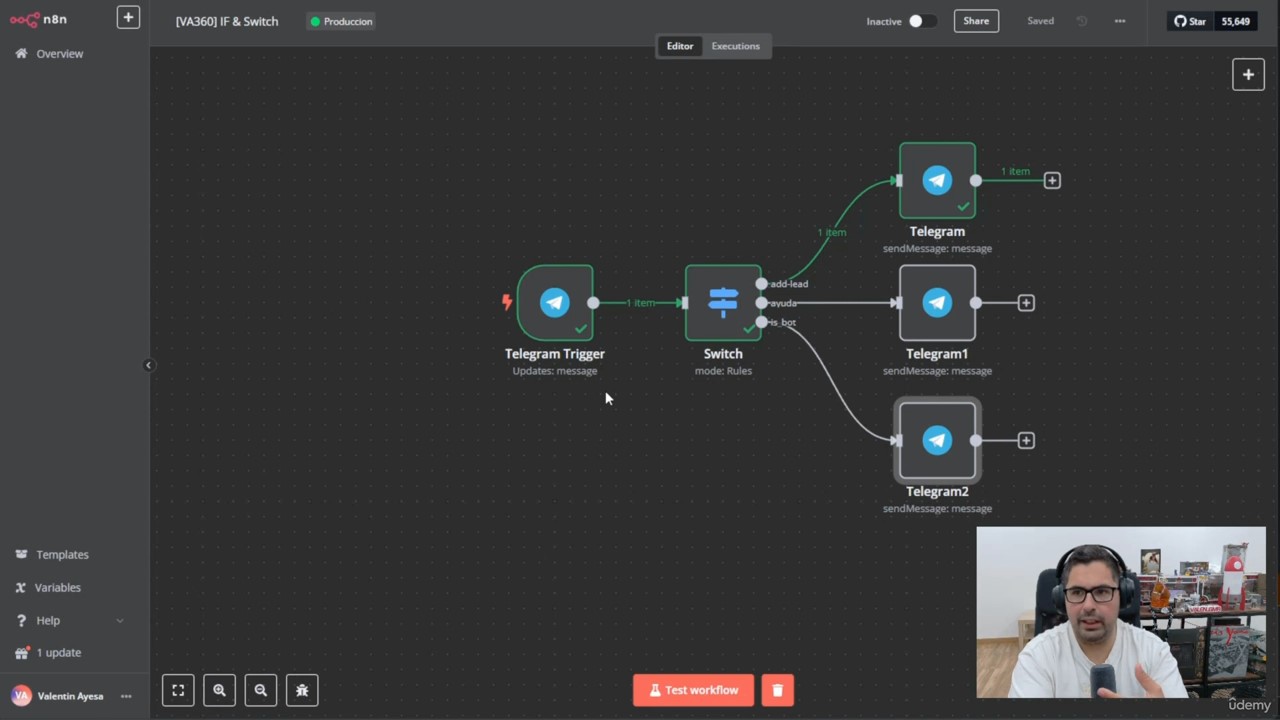Select the Telegram1 node
The image size is (1280, 720).
click(937, 303)
